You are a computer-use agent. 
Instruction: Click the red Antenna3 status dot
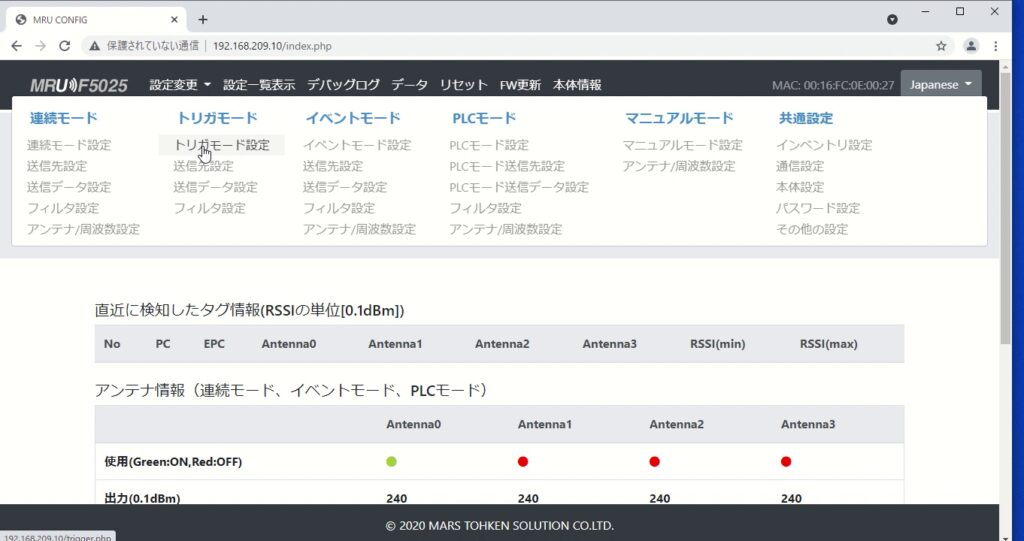pyautogui.click(x=786, y=461)
